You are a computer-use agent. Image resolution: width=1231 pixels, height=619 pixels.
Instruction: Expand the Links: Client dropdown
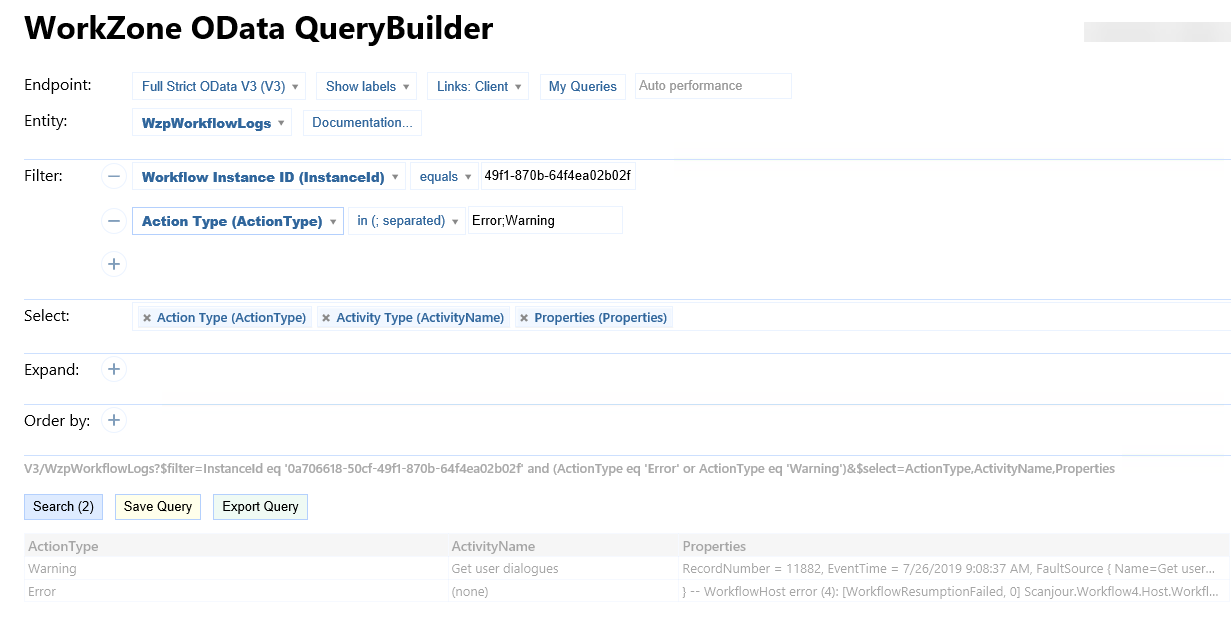click(477, 87)
